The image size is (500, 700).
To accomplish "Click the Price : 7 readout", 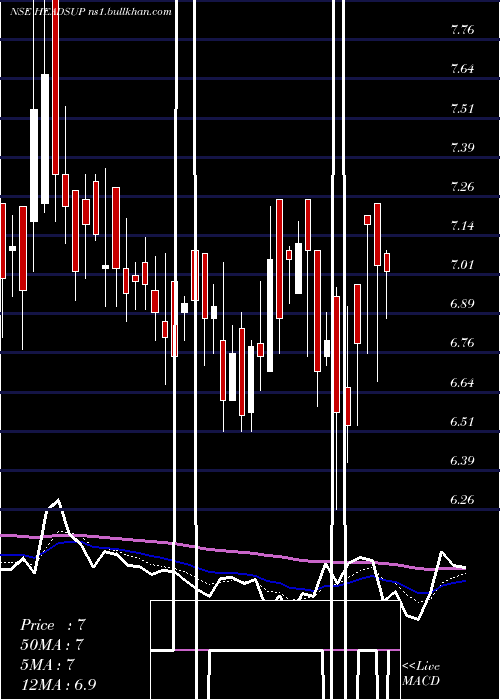I will (x=53, y=625).
